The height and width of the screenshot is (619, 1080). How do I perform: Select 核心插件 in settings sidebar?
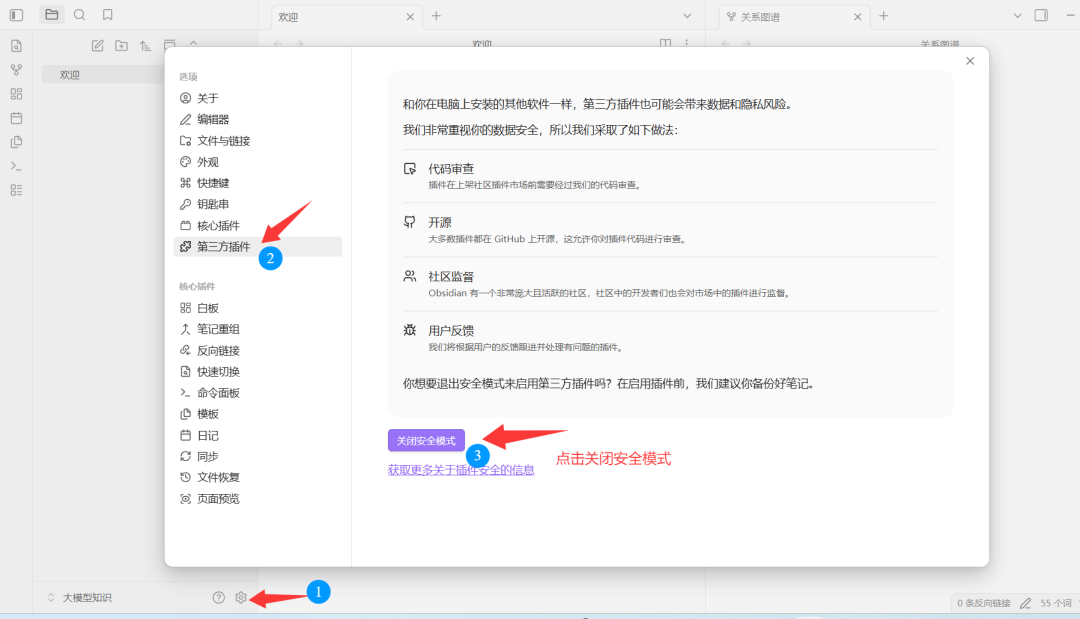click(x=258, y=226)
